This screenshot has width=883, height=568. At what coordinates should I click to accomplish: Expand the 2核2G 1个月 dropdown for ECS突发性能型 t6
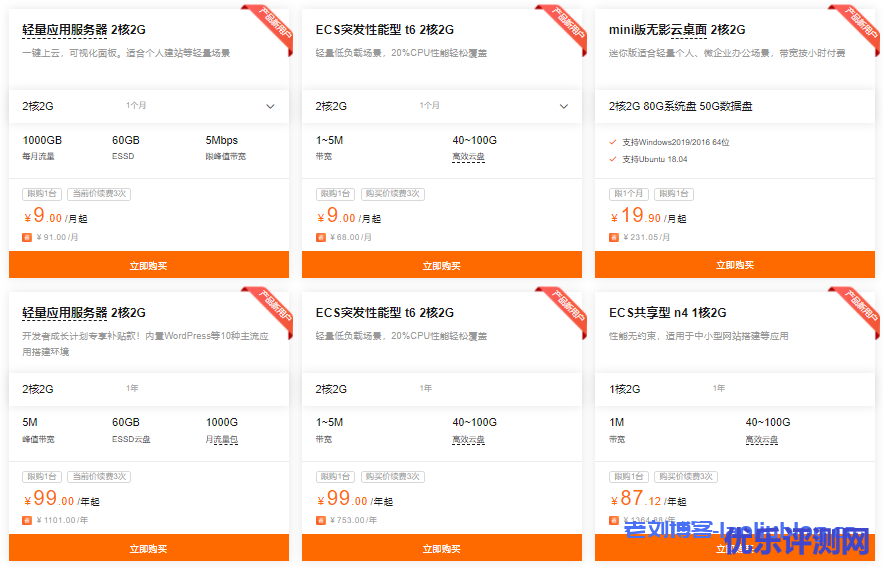tap(563, 106)
